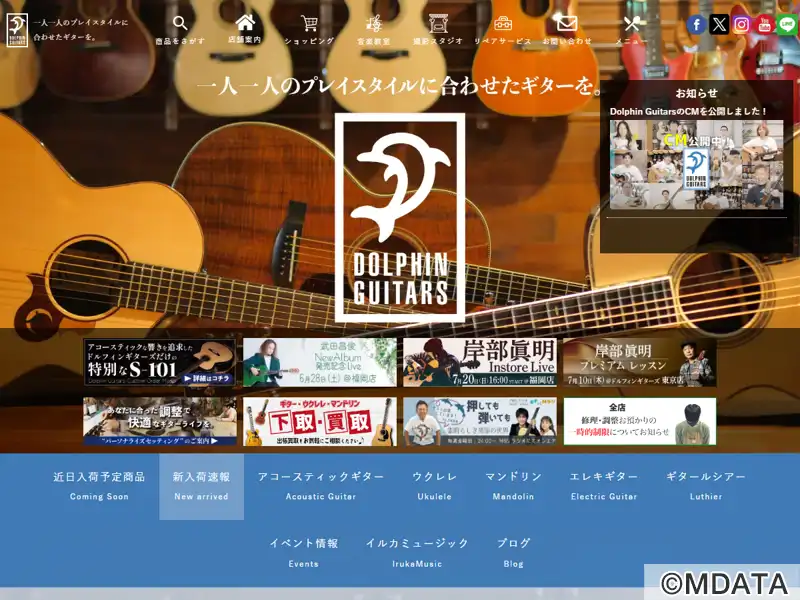The image size is (800, 600).
Task: Open the product search magnifier icon
Action: (180, 23)
